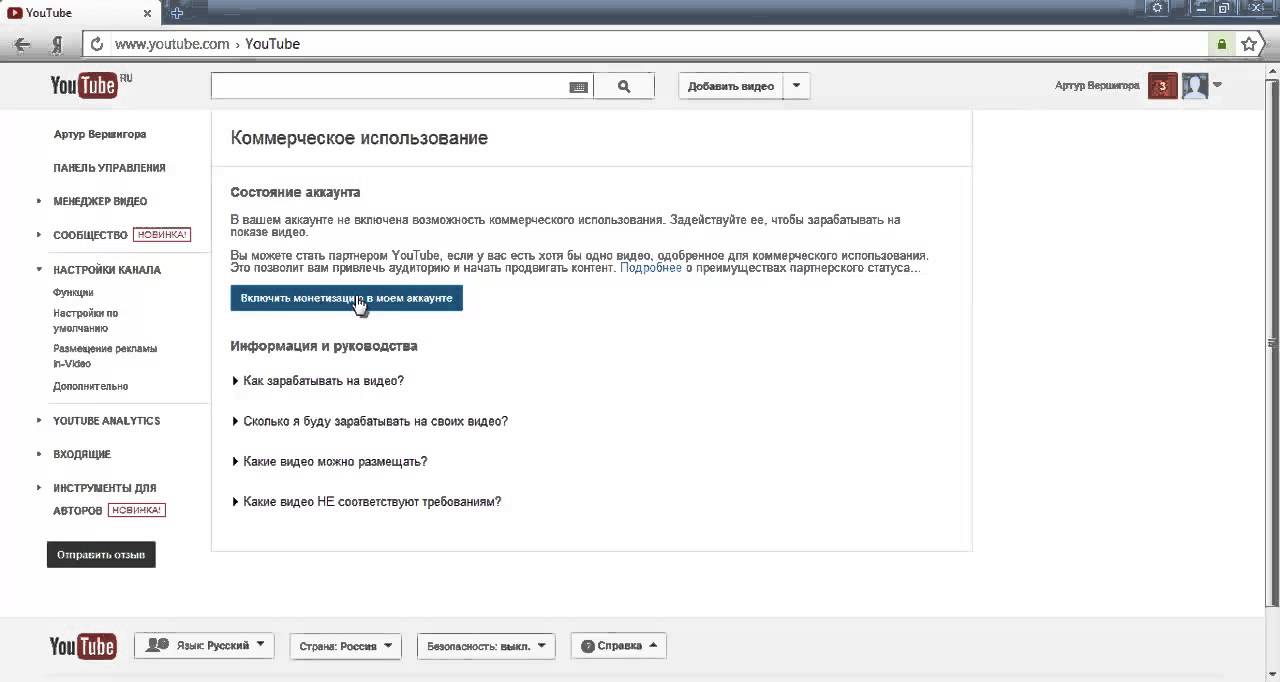Open 'Дополнительно' under channel settings
The image size is (1280, 682).
90,386
